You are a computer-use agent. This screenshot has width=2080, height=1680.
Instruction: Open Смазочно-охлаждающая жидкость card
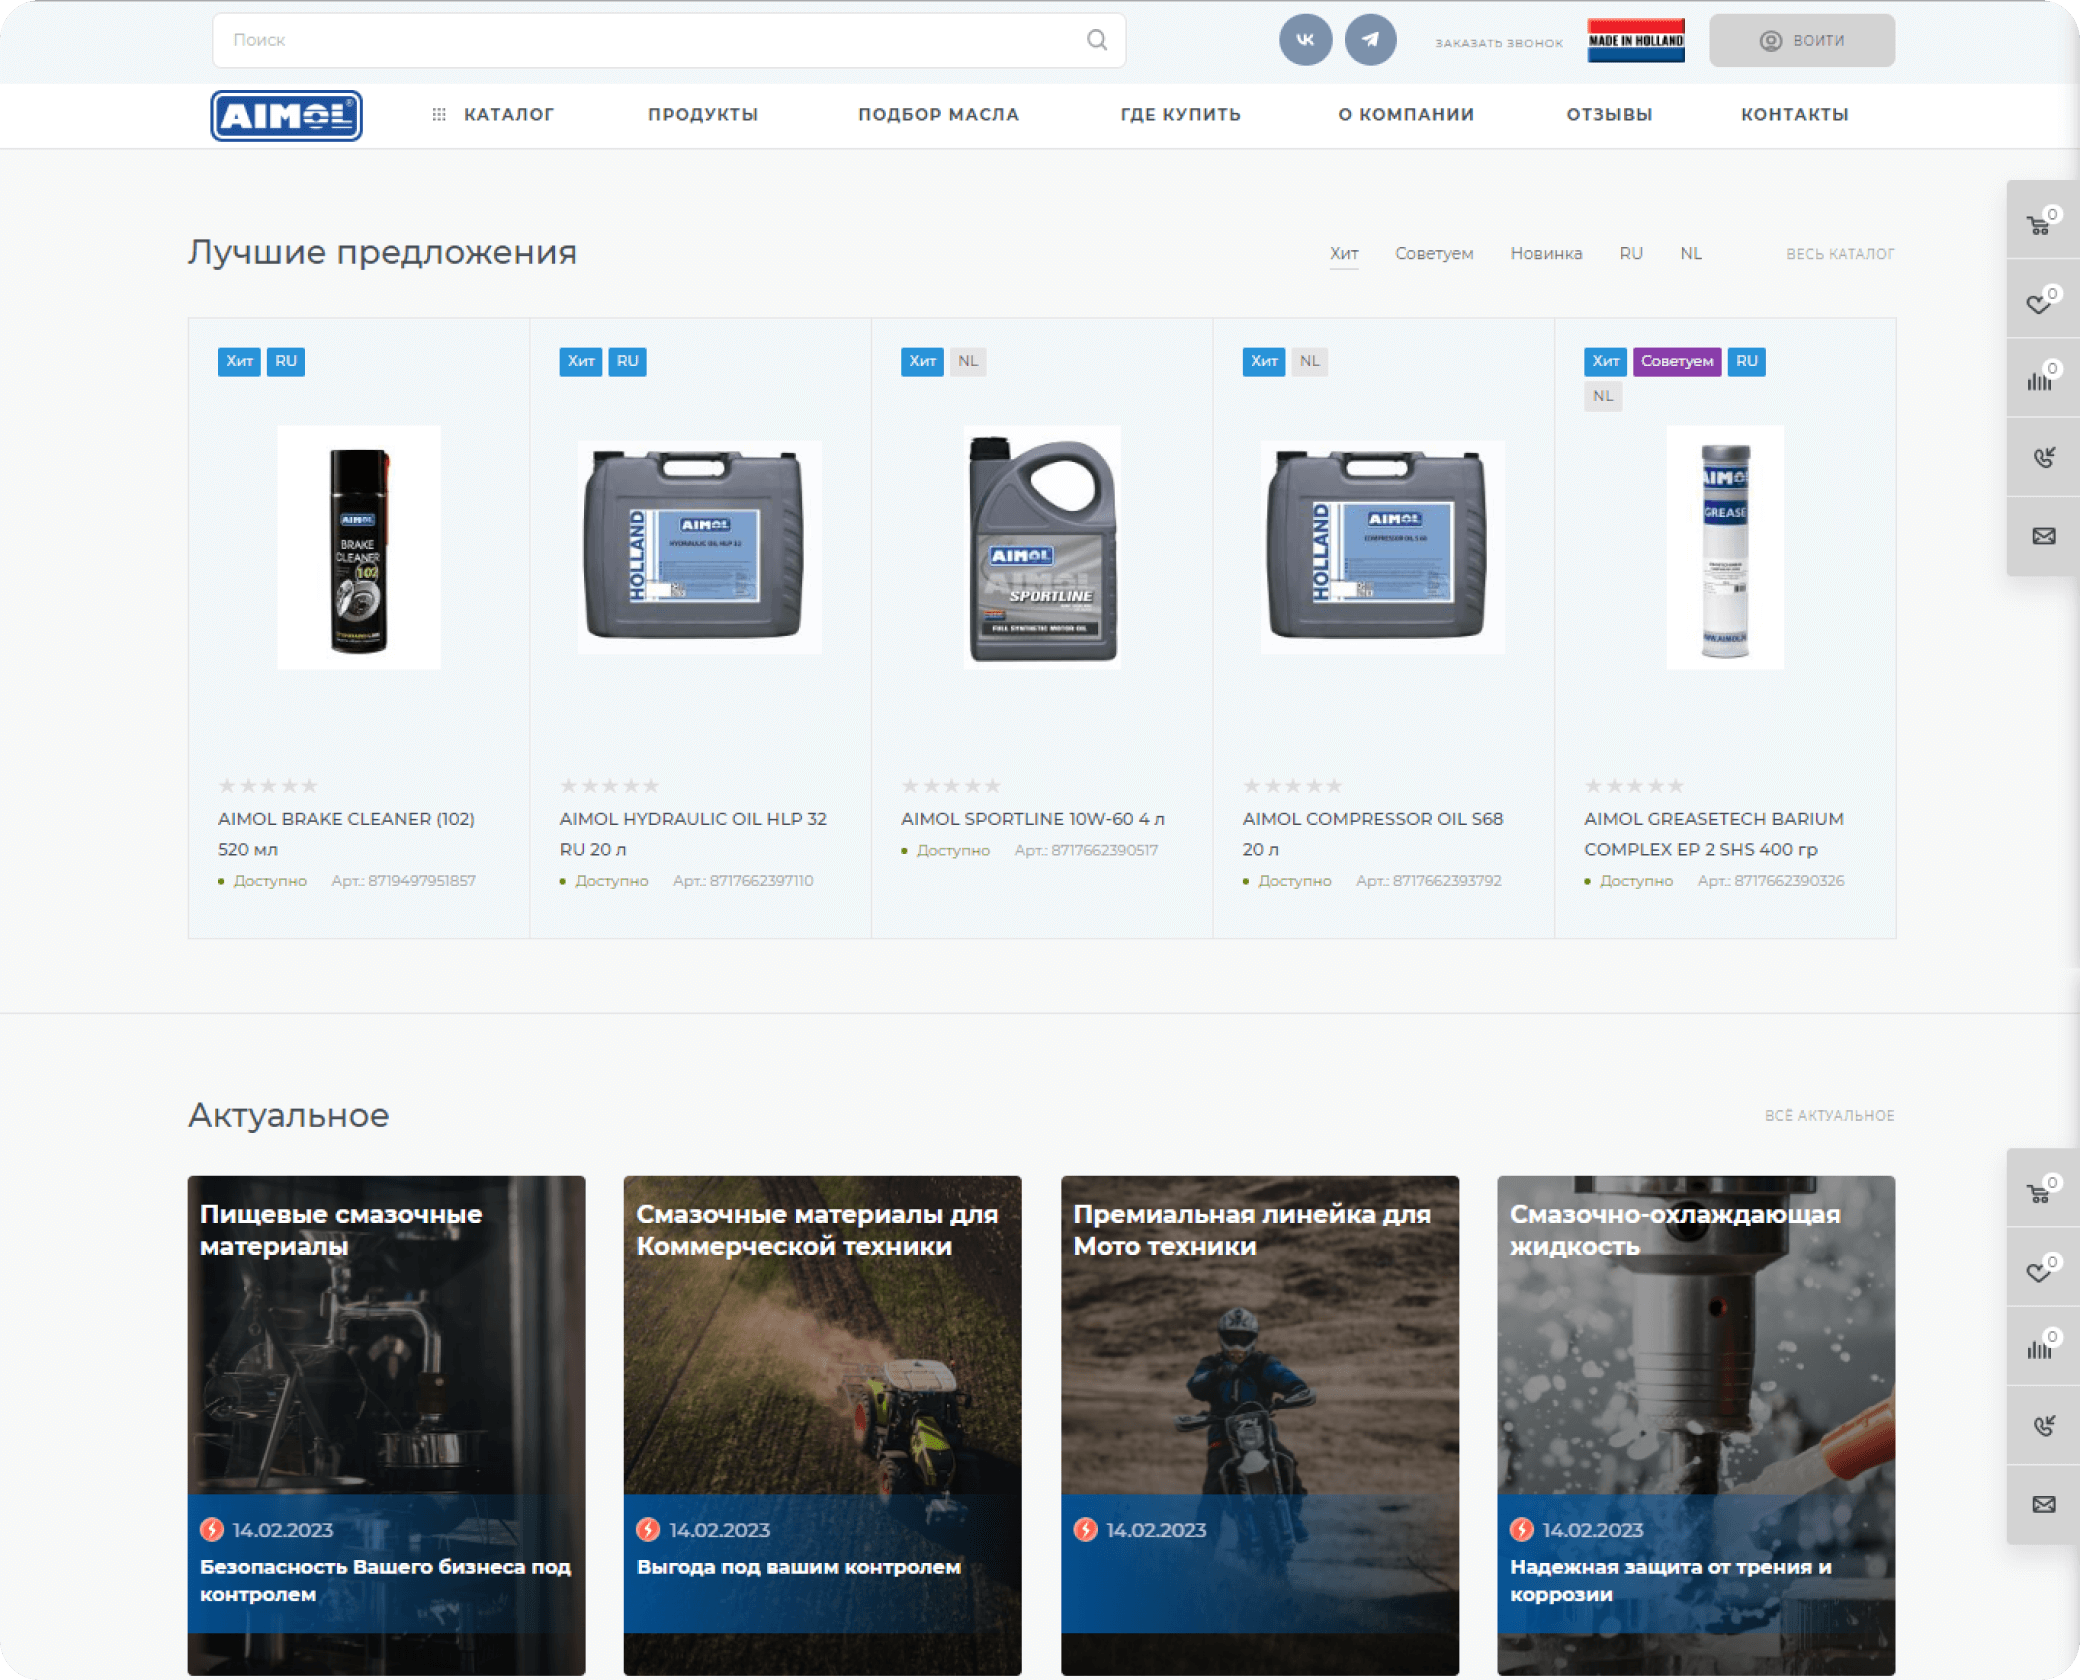(x=1696, y=1425)
